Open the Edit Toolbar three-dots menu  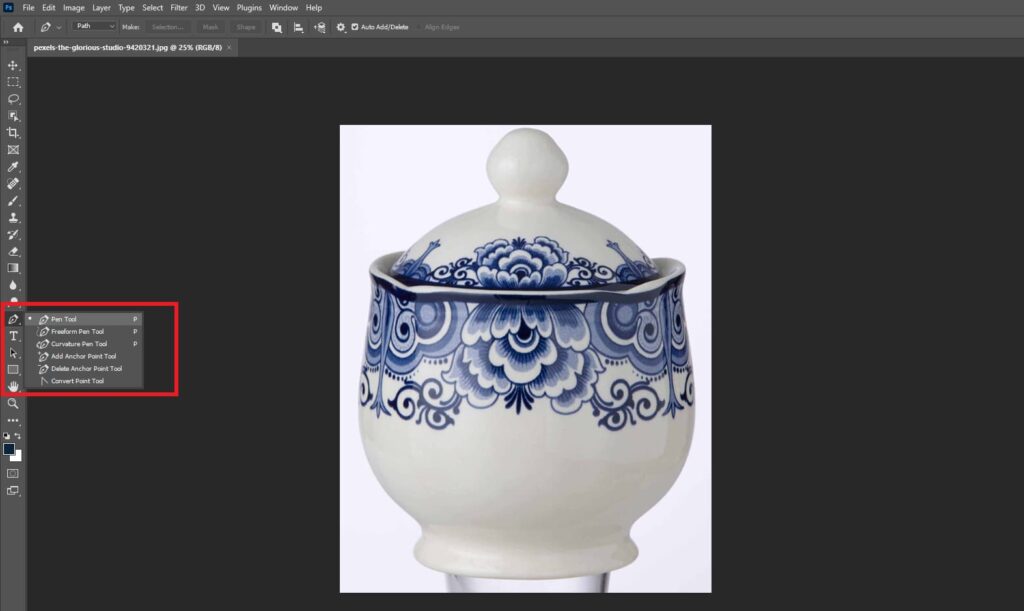(13, 420)
